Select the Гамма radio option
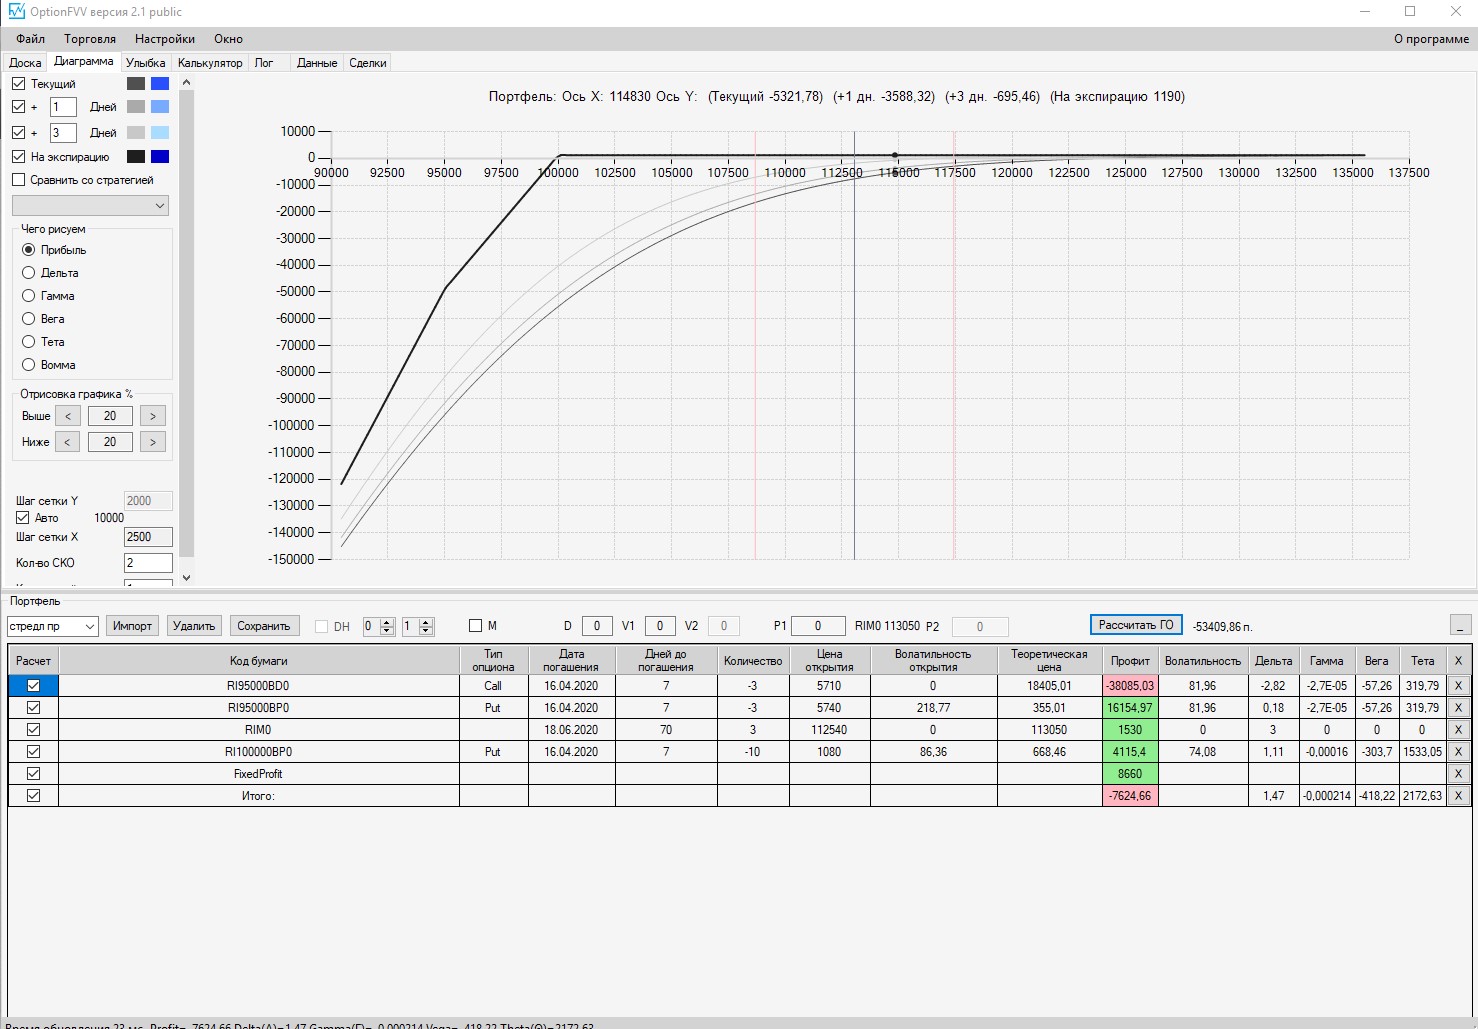This screenshot has width=1478, height=1029. point(29,296)
